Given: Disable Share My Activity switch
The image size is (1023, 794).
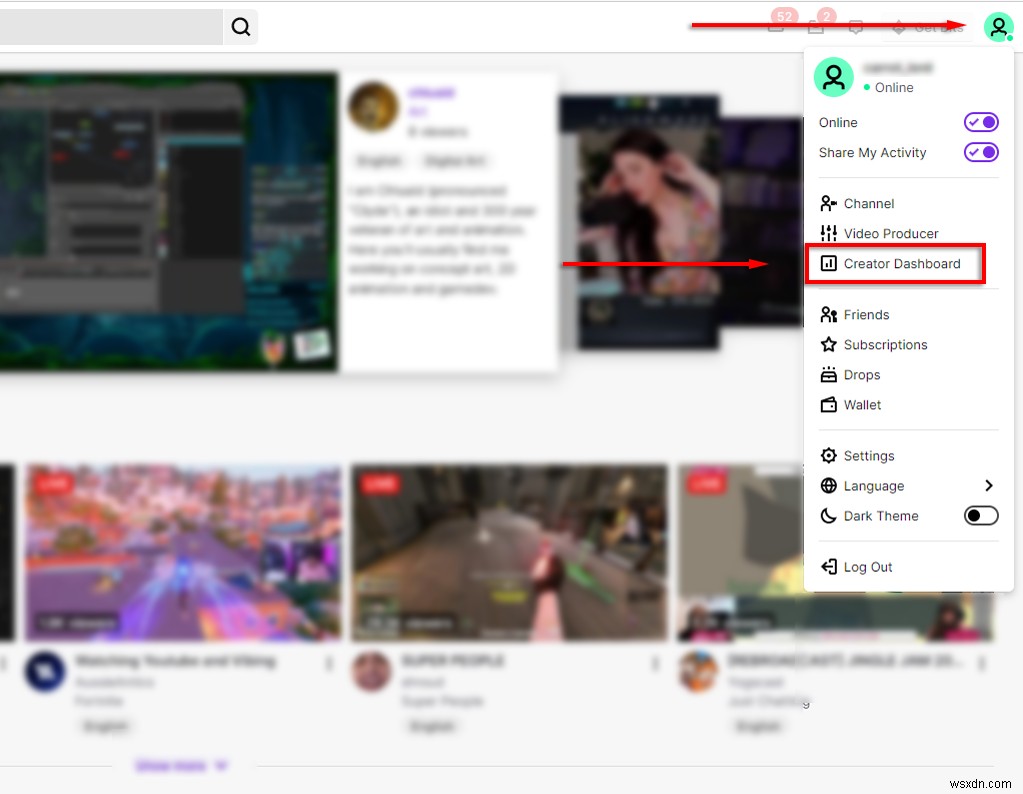Looking at the screenshot, I should pyautogui.click(x=981, y=152).
